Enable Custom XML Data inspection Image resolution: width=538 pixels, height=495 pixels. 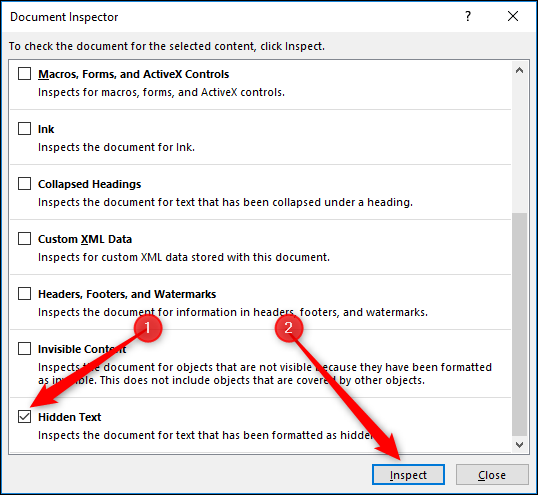tap(24, 238)
